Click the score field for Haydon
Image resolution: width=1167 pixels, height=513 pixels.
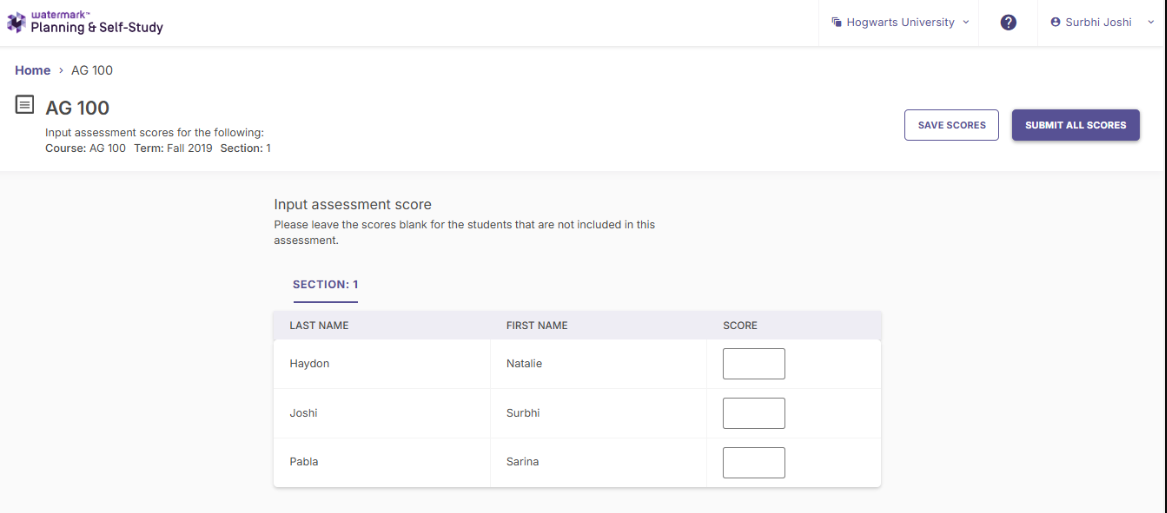754,364
